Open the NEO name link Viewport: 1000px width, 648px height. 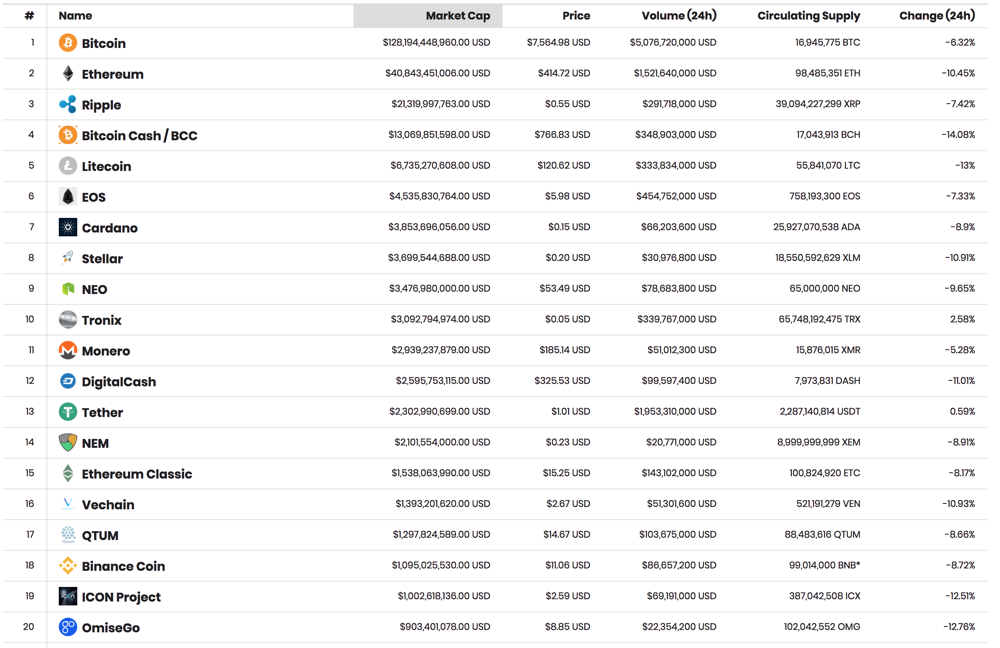pos(94,290)
